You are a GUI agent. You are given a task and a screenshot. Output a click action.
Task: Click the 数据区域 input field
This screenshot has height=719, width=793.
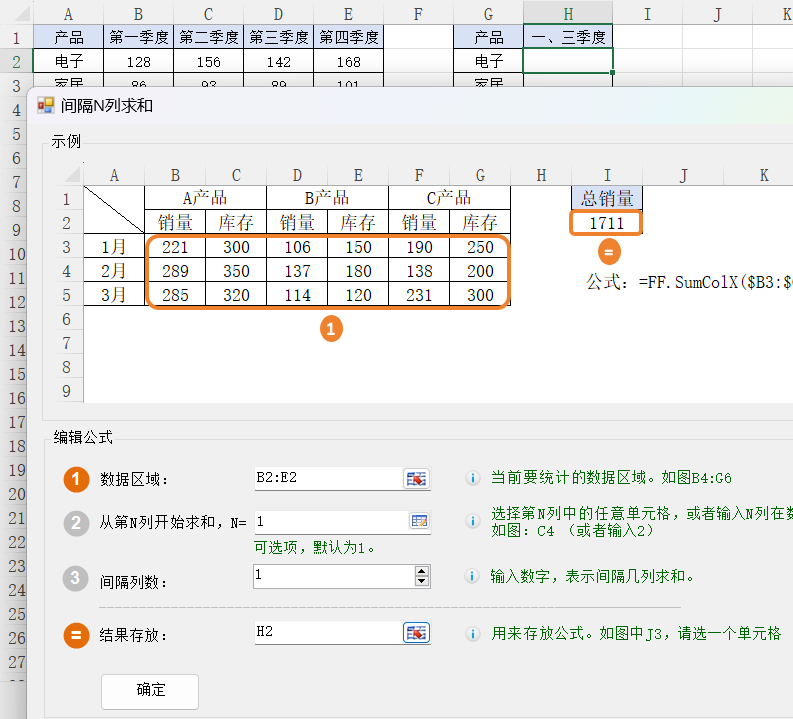(x=327, y=479)
